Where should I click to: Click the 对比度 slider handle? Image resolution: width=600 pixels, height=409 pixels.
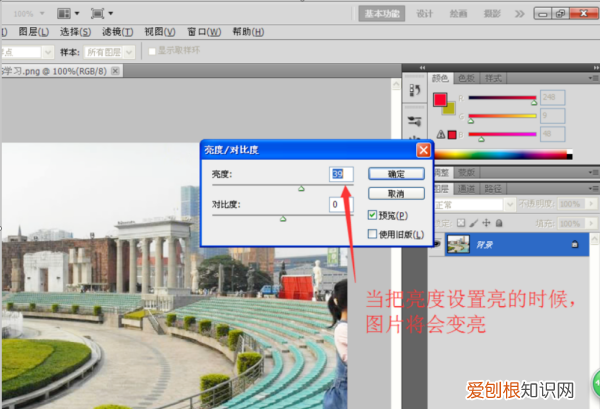(x=283, y=218)
